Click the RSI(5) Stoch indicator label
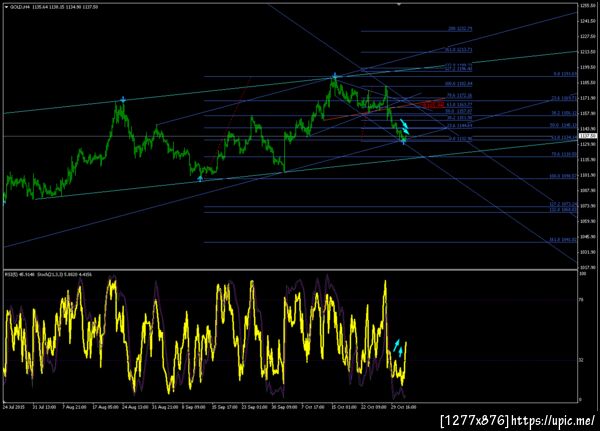Screen dimensions: 600x431 [x=48, y=274]
